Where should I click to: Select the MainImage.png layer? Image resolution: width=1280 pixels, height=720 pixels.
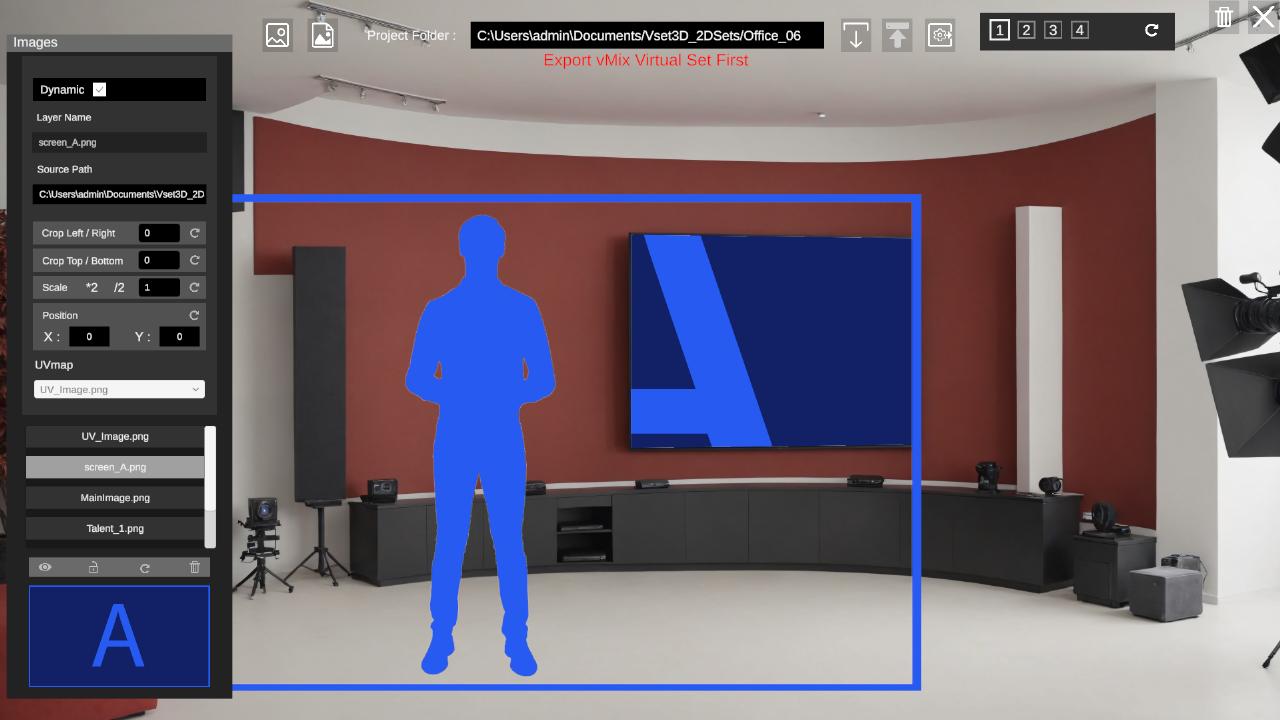[115, 498]
